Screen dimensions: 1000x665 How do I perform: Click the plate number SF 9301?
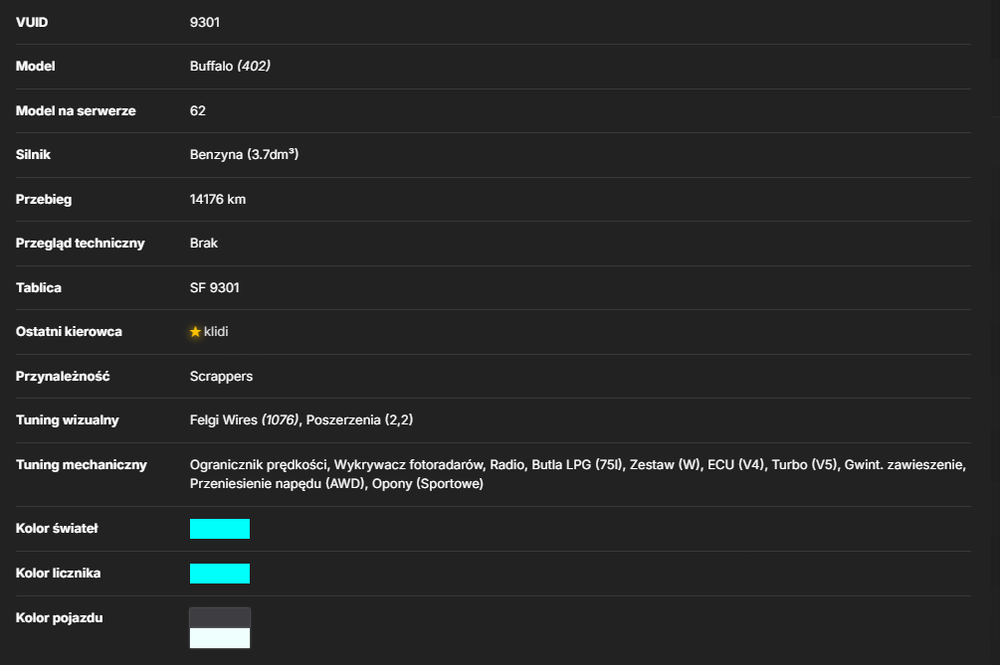pyautogui.click(x=214, y=288)
